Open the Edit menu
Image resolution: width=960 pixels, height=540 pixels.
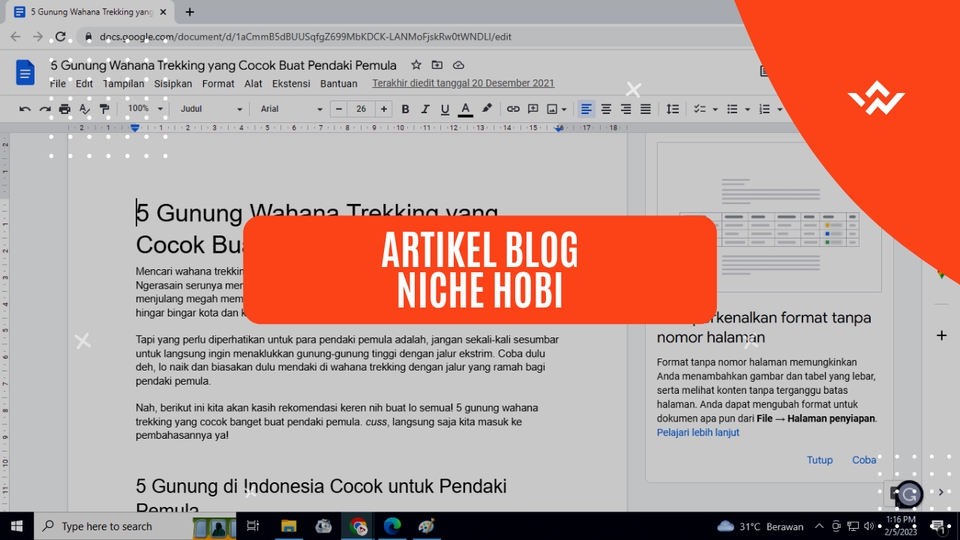pyautogui.click(x=84, y=84)
